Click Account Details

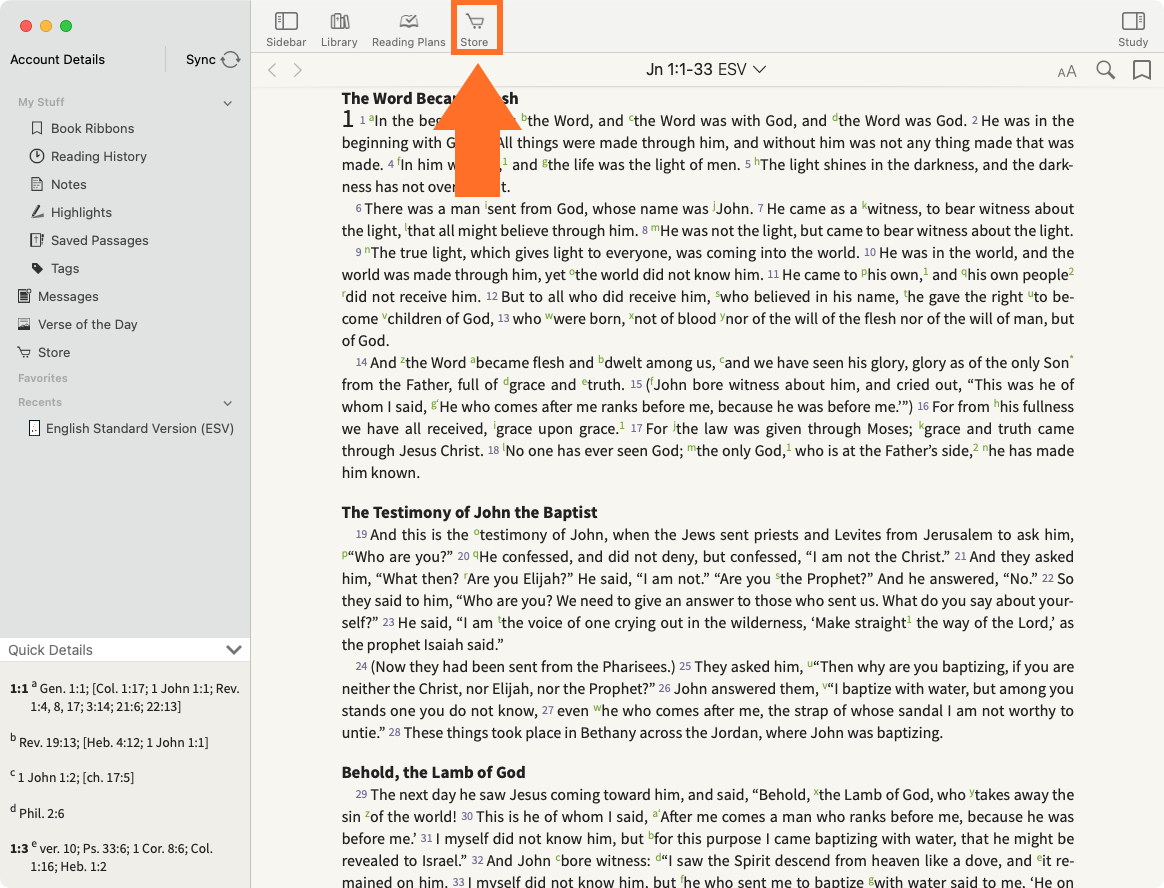click(57, 59)
